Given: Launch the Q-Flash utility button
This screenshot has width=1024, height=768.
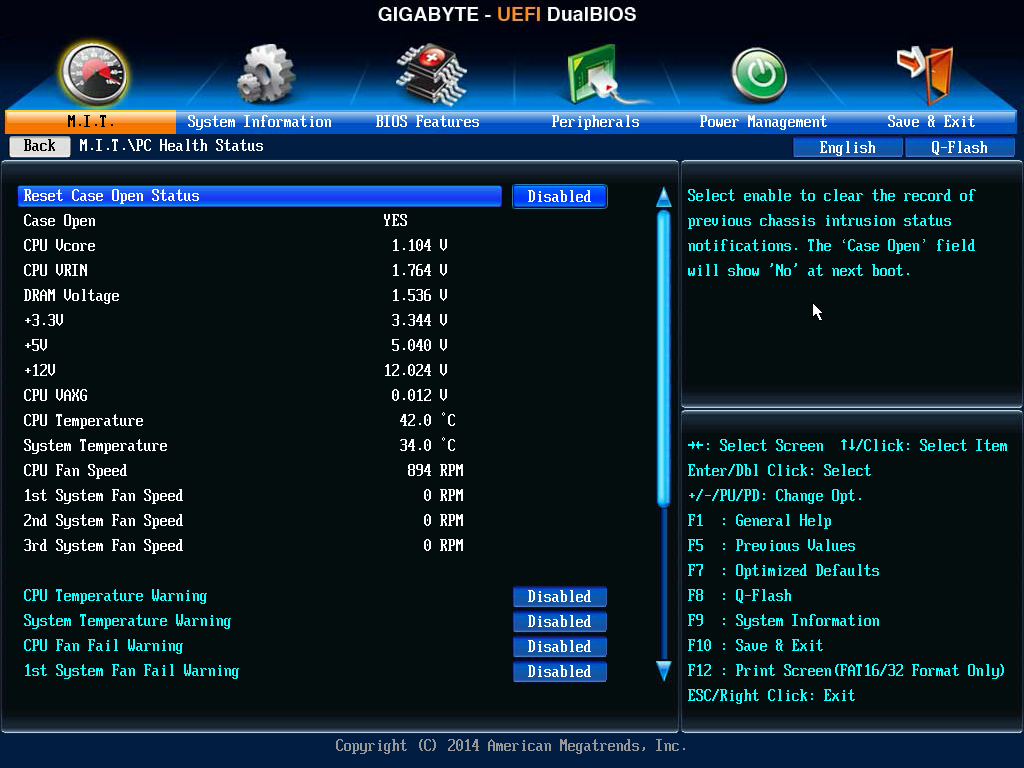Looking at the screenshot, I should tap(959, 148).
